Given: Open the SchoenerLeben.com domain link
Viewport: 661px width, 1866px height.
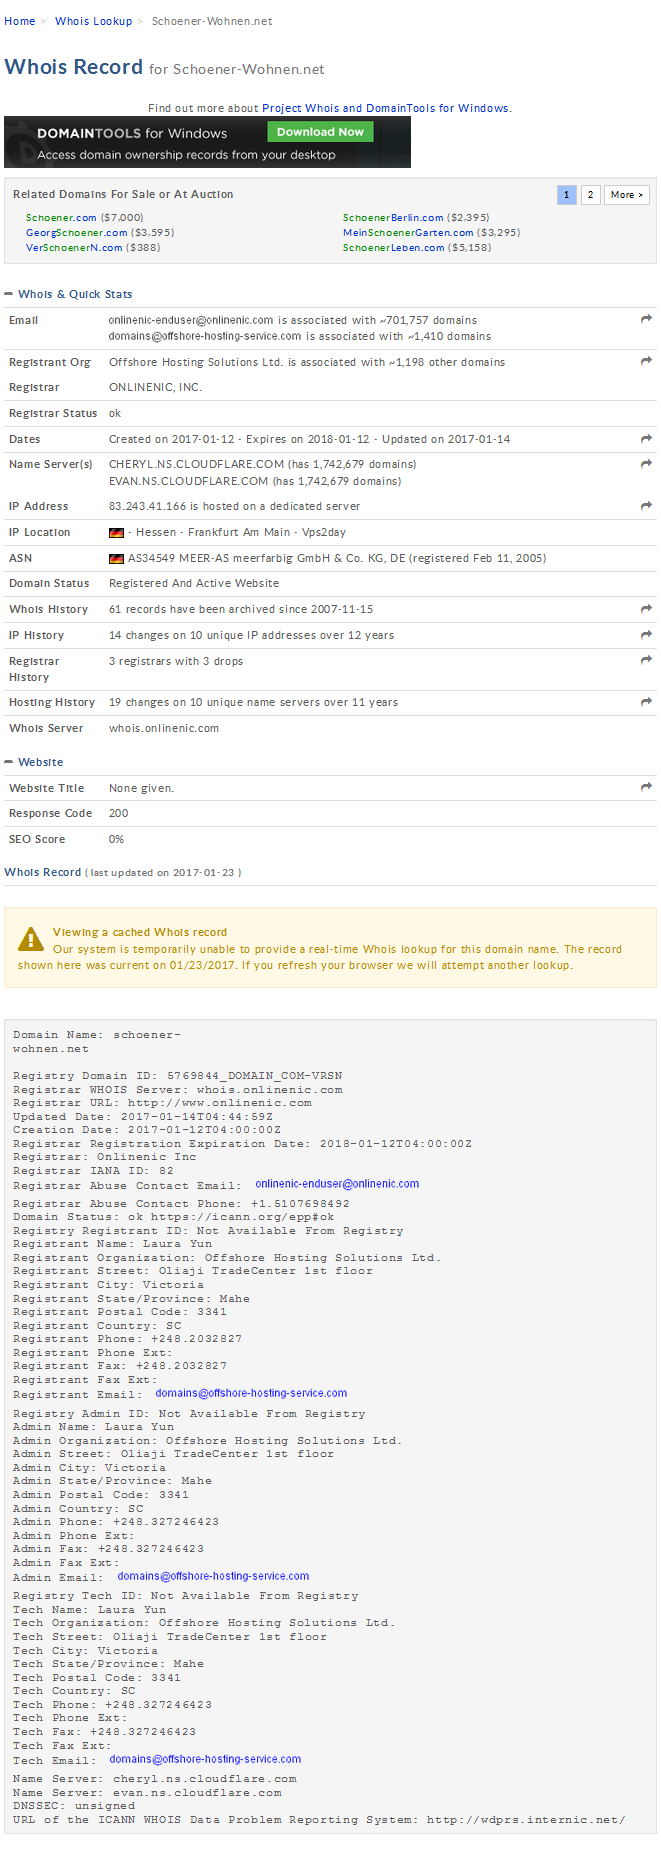Looking at the screenshot, I should pyautogui.click(x=393, y=247).
